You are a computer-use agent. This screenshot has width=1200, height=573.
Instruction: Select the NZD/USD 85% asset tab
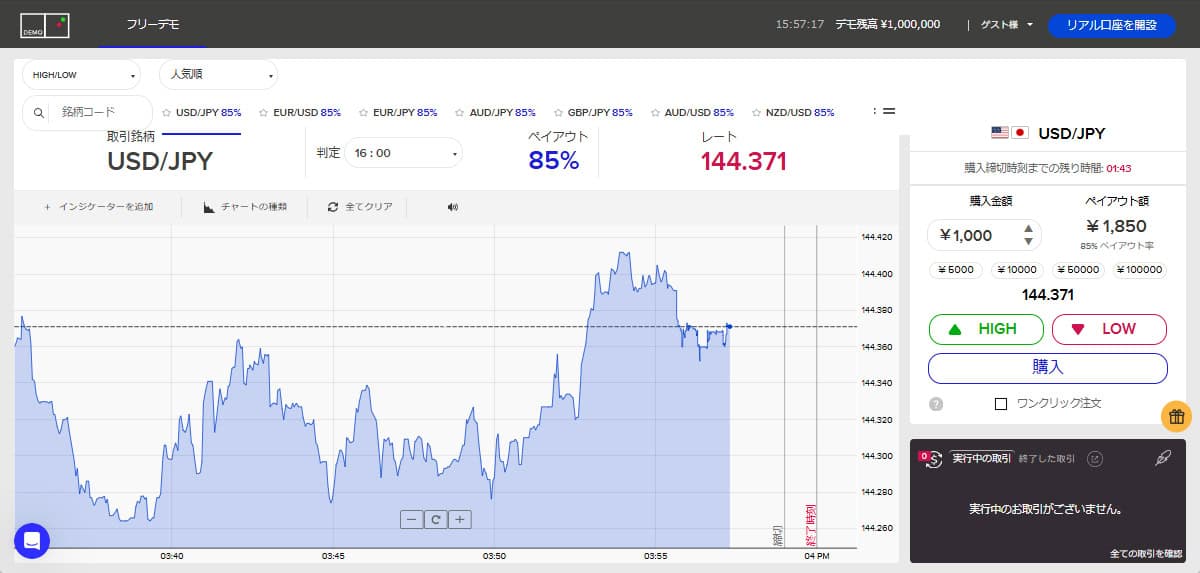tap(793, 113)
